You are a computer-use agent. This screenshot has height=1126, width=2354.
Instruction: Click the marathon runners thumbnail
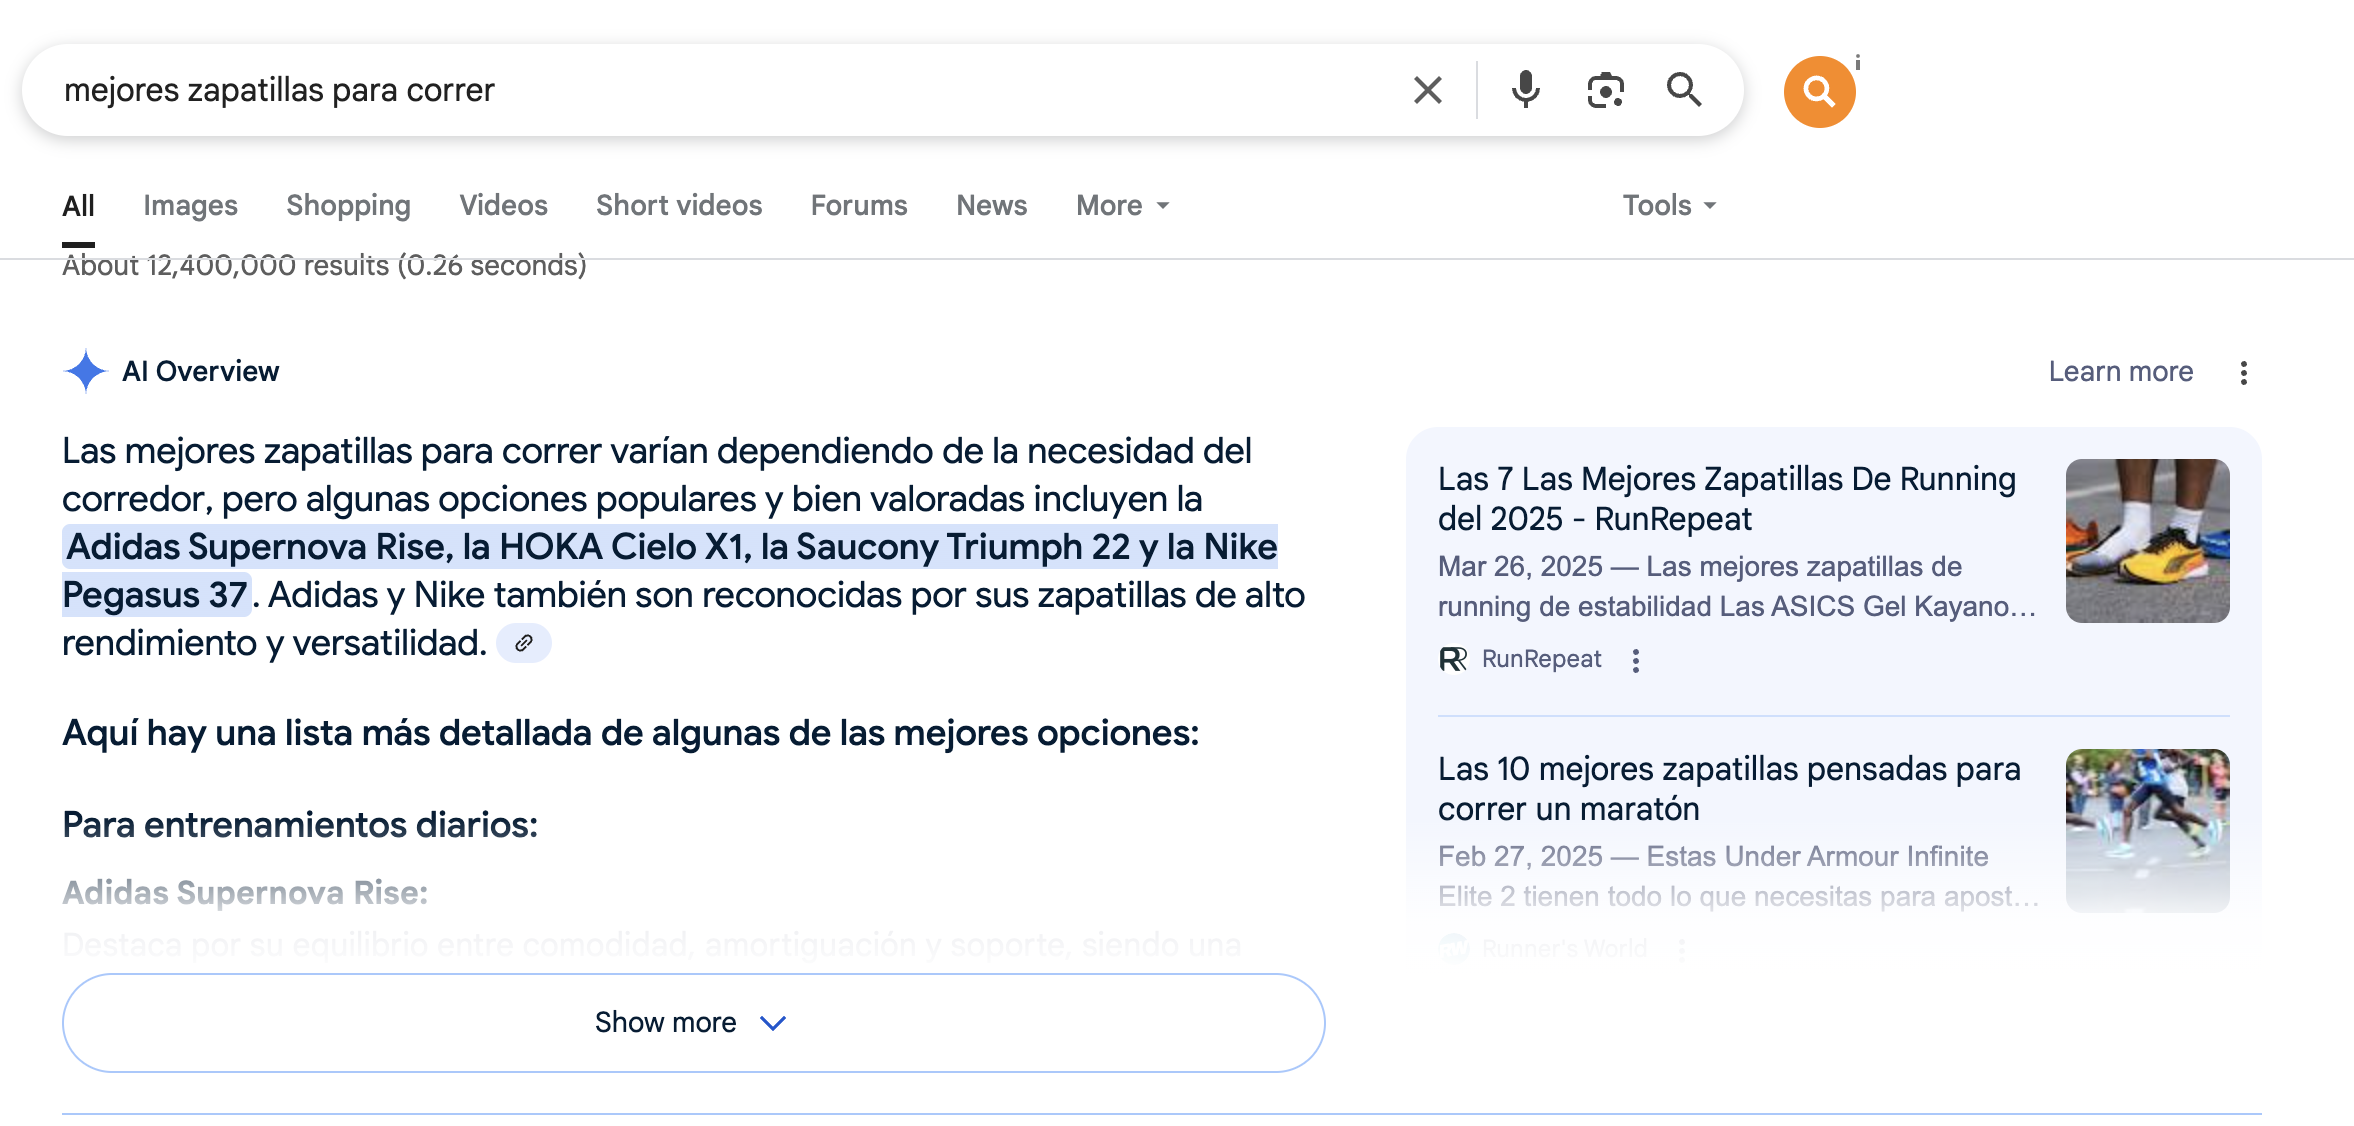tap(2147, 830)
